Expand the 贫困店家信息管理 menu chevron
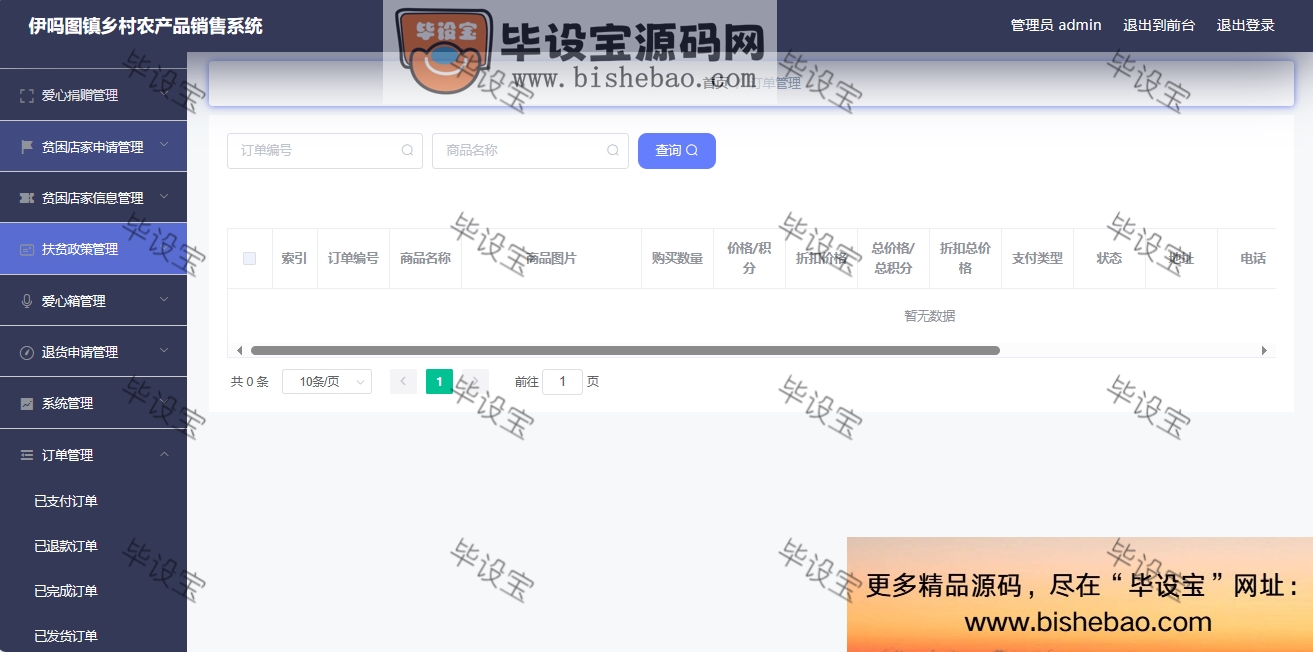 point(165,197)
